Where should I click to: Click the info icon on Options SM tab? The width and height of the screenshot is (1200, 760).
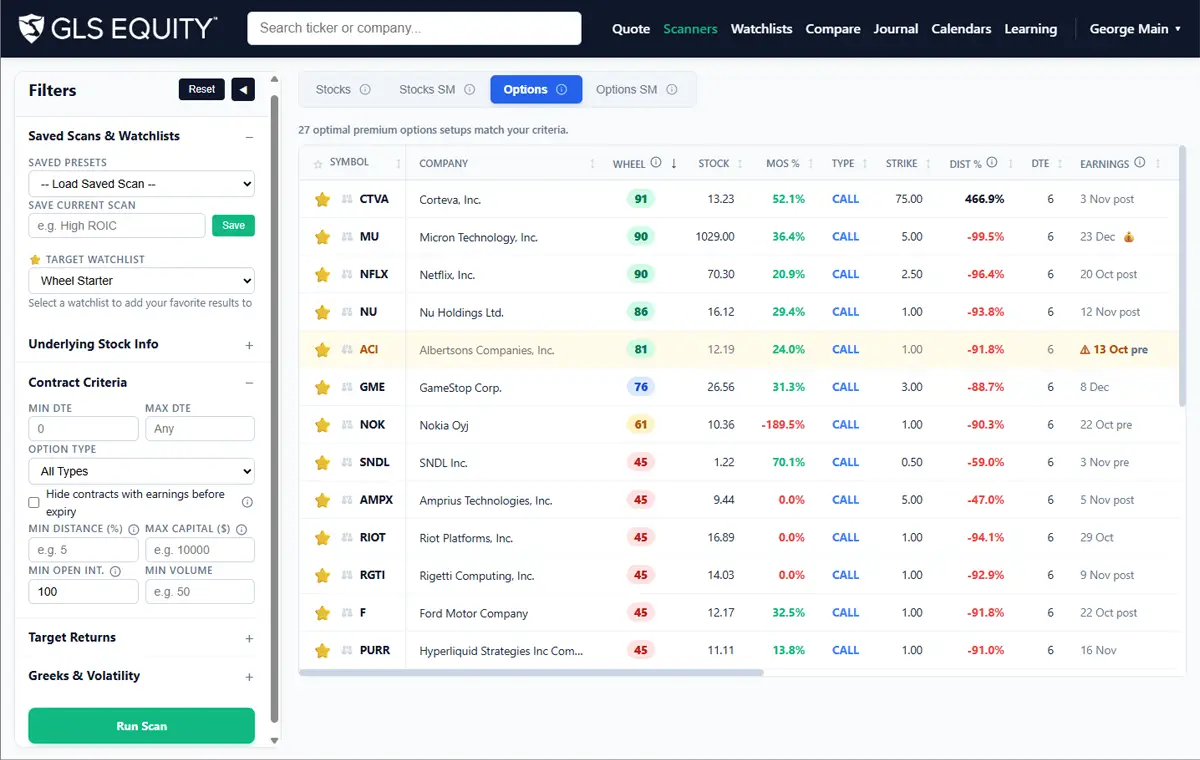(x=672, y=90)
